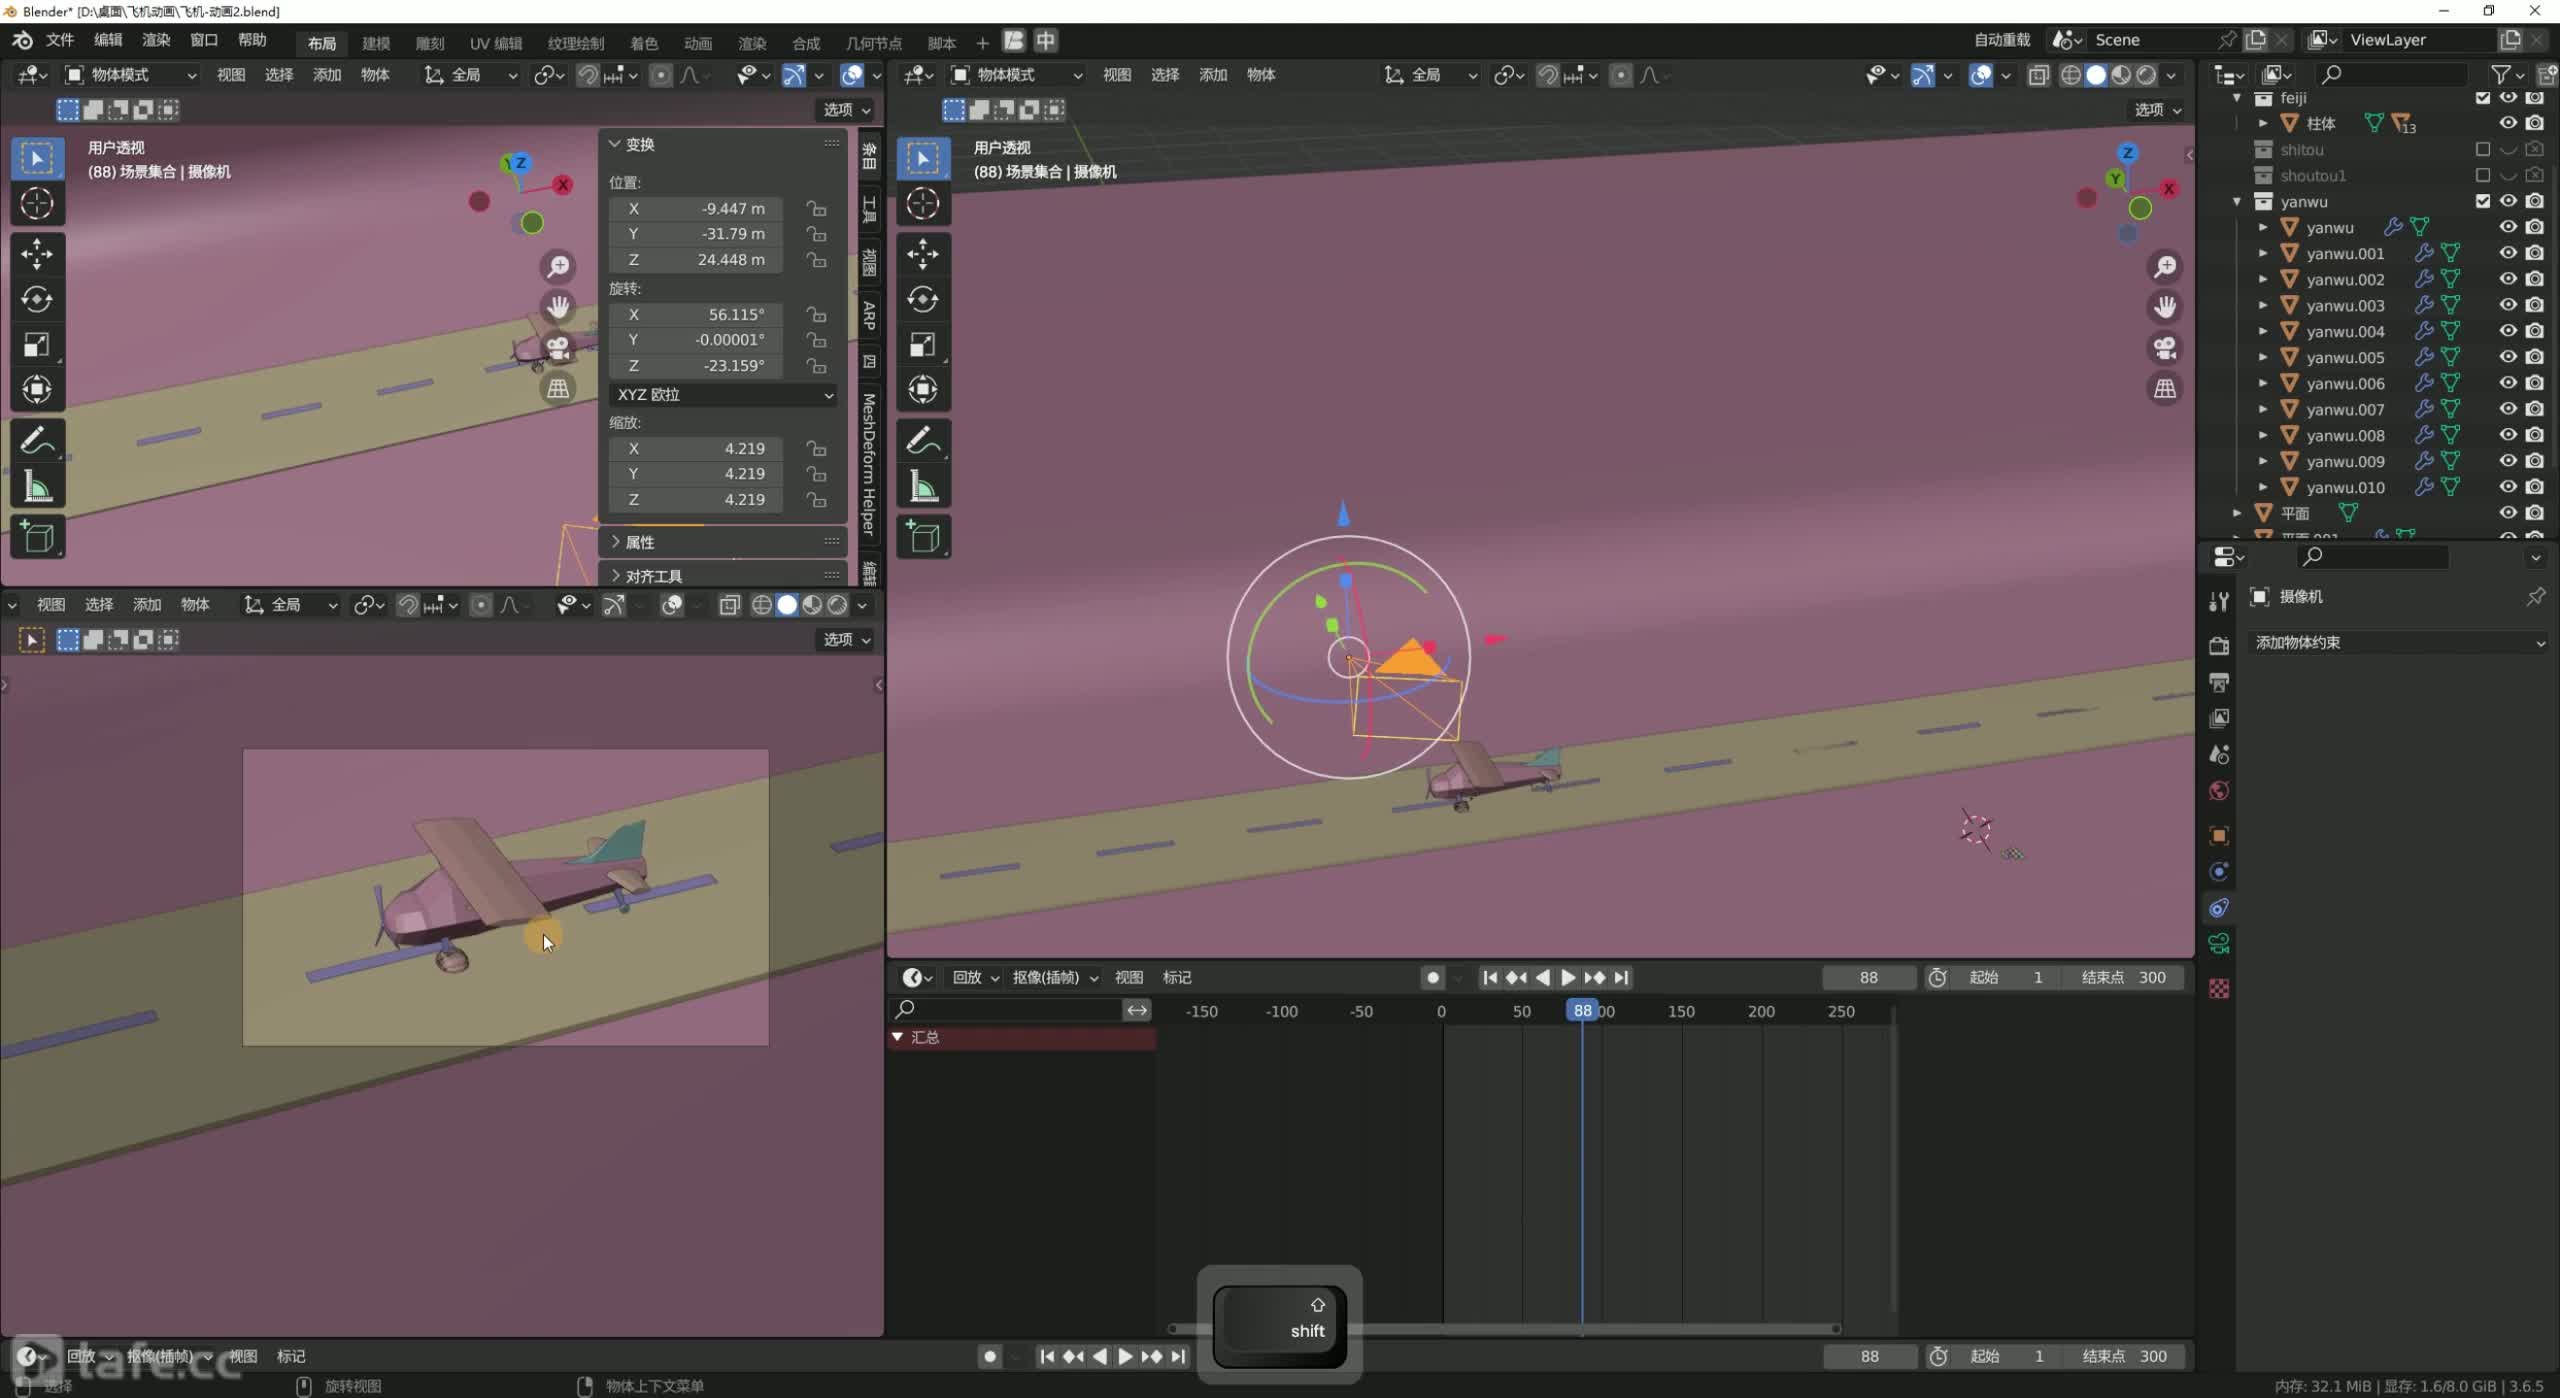Click 选项 button in right viewport

[x=2158, y=110]
